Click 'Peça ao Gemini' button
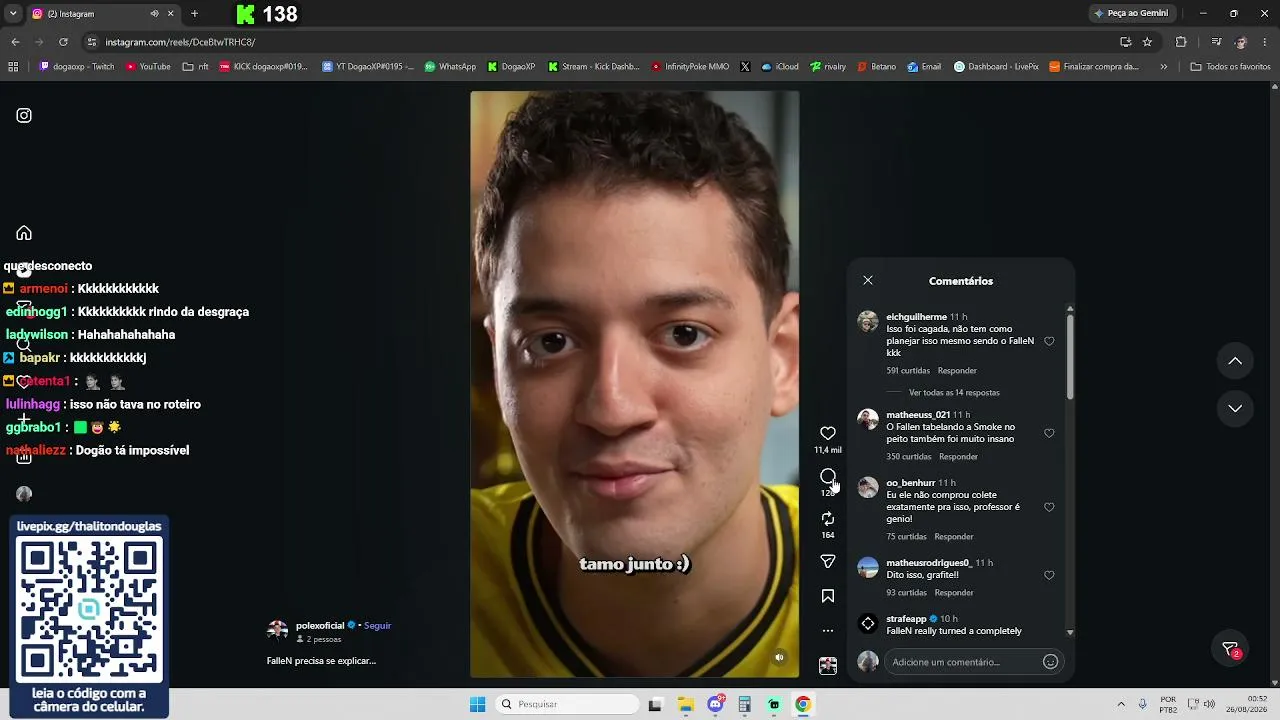The image size is (1280, 720). pyautogui.click(x=1131, y=14)
